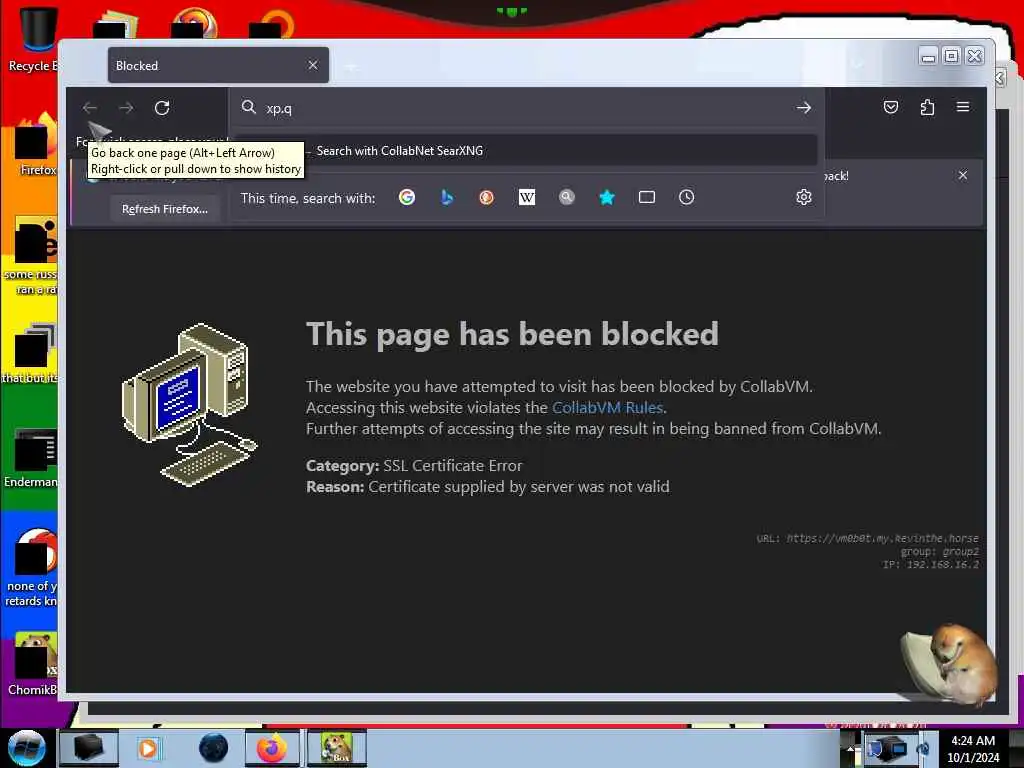This screenshot has height=768, width=1024.
Task: Open the dark globe taskbar icon
Action: coord(213,748)
